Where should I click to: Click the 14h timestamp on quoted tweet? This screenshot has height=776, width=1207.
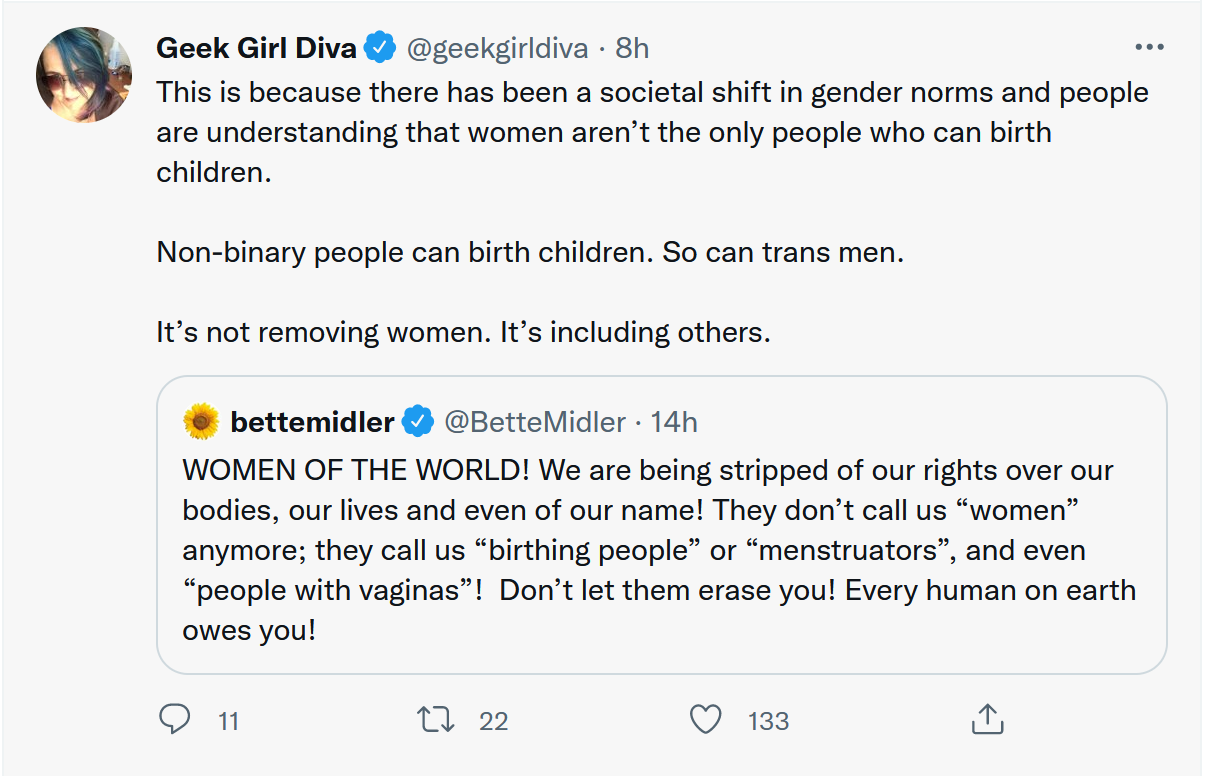coord(674,422)
